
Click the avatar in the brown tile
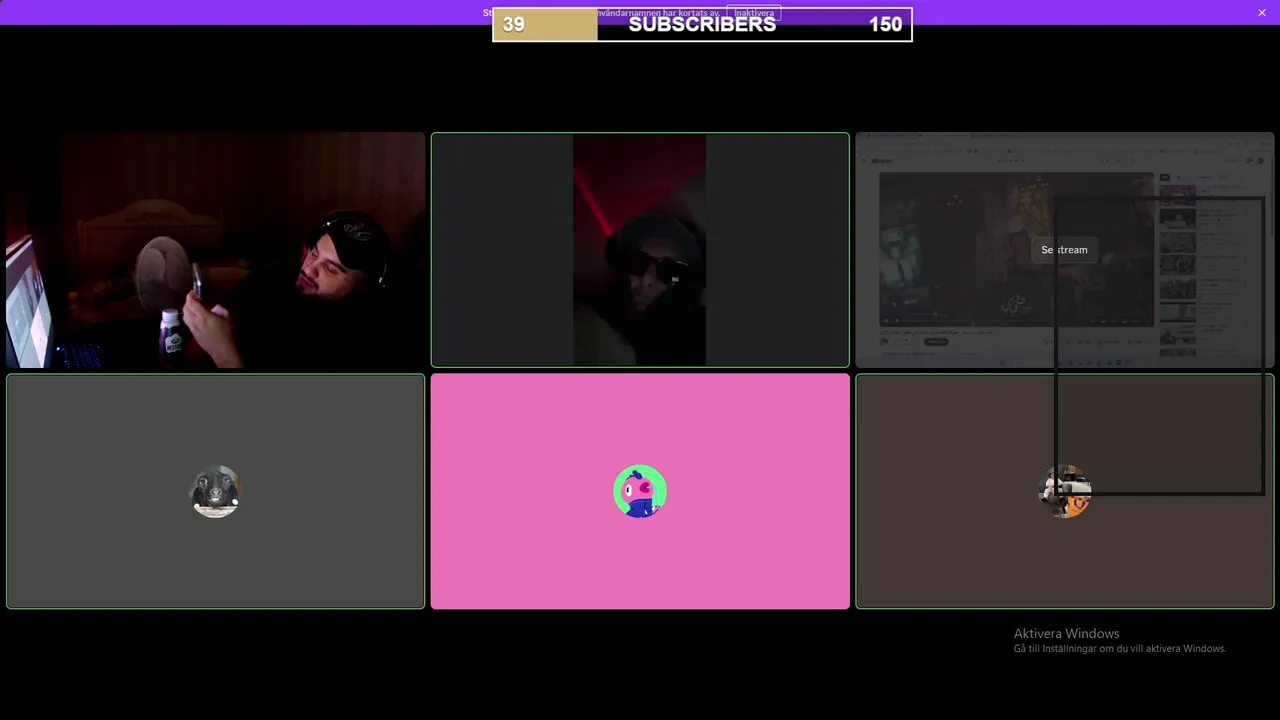[1064, 491]
